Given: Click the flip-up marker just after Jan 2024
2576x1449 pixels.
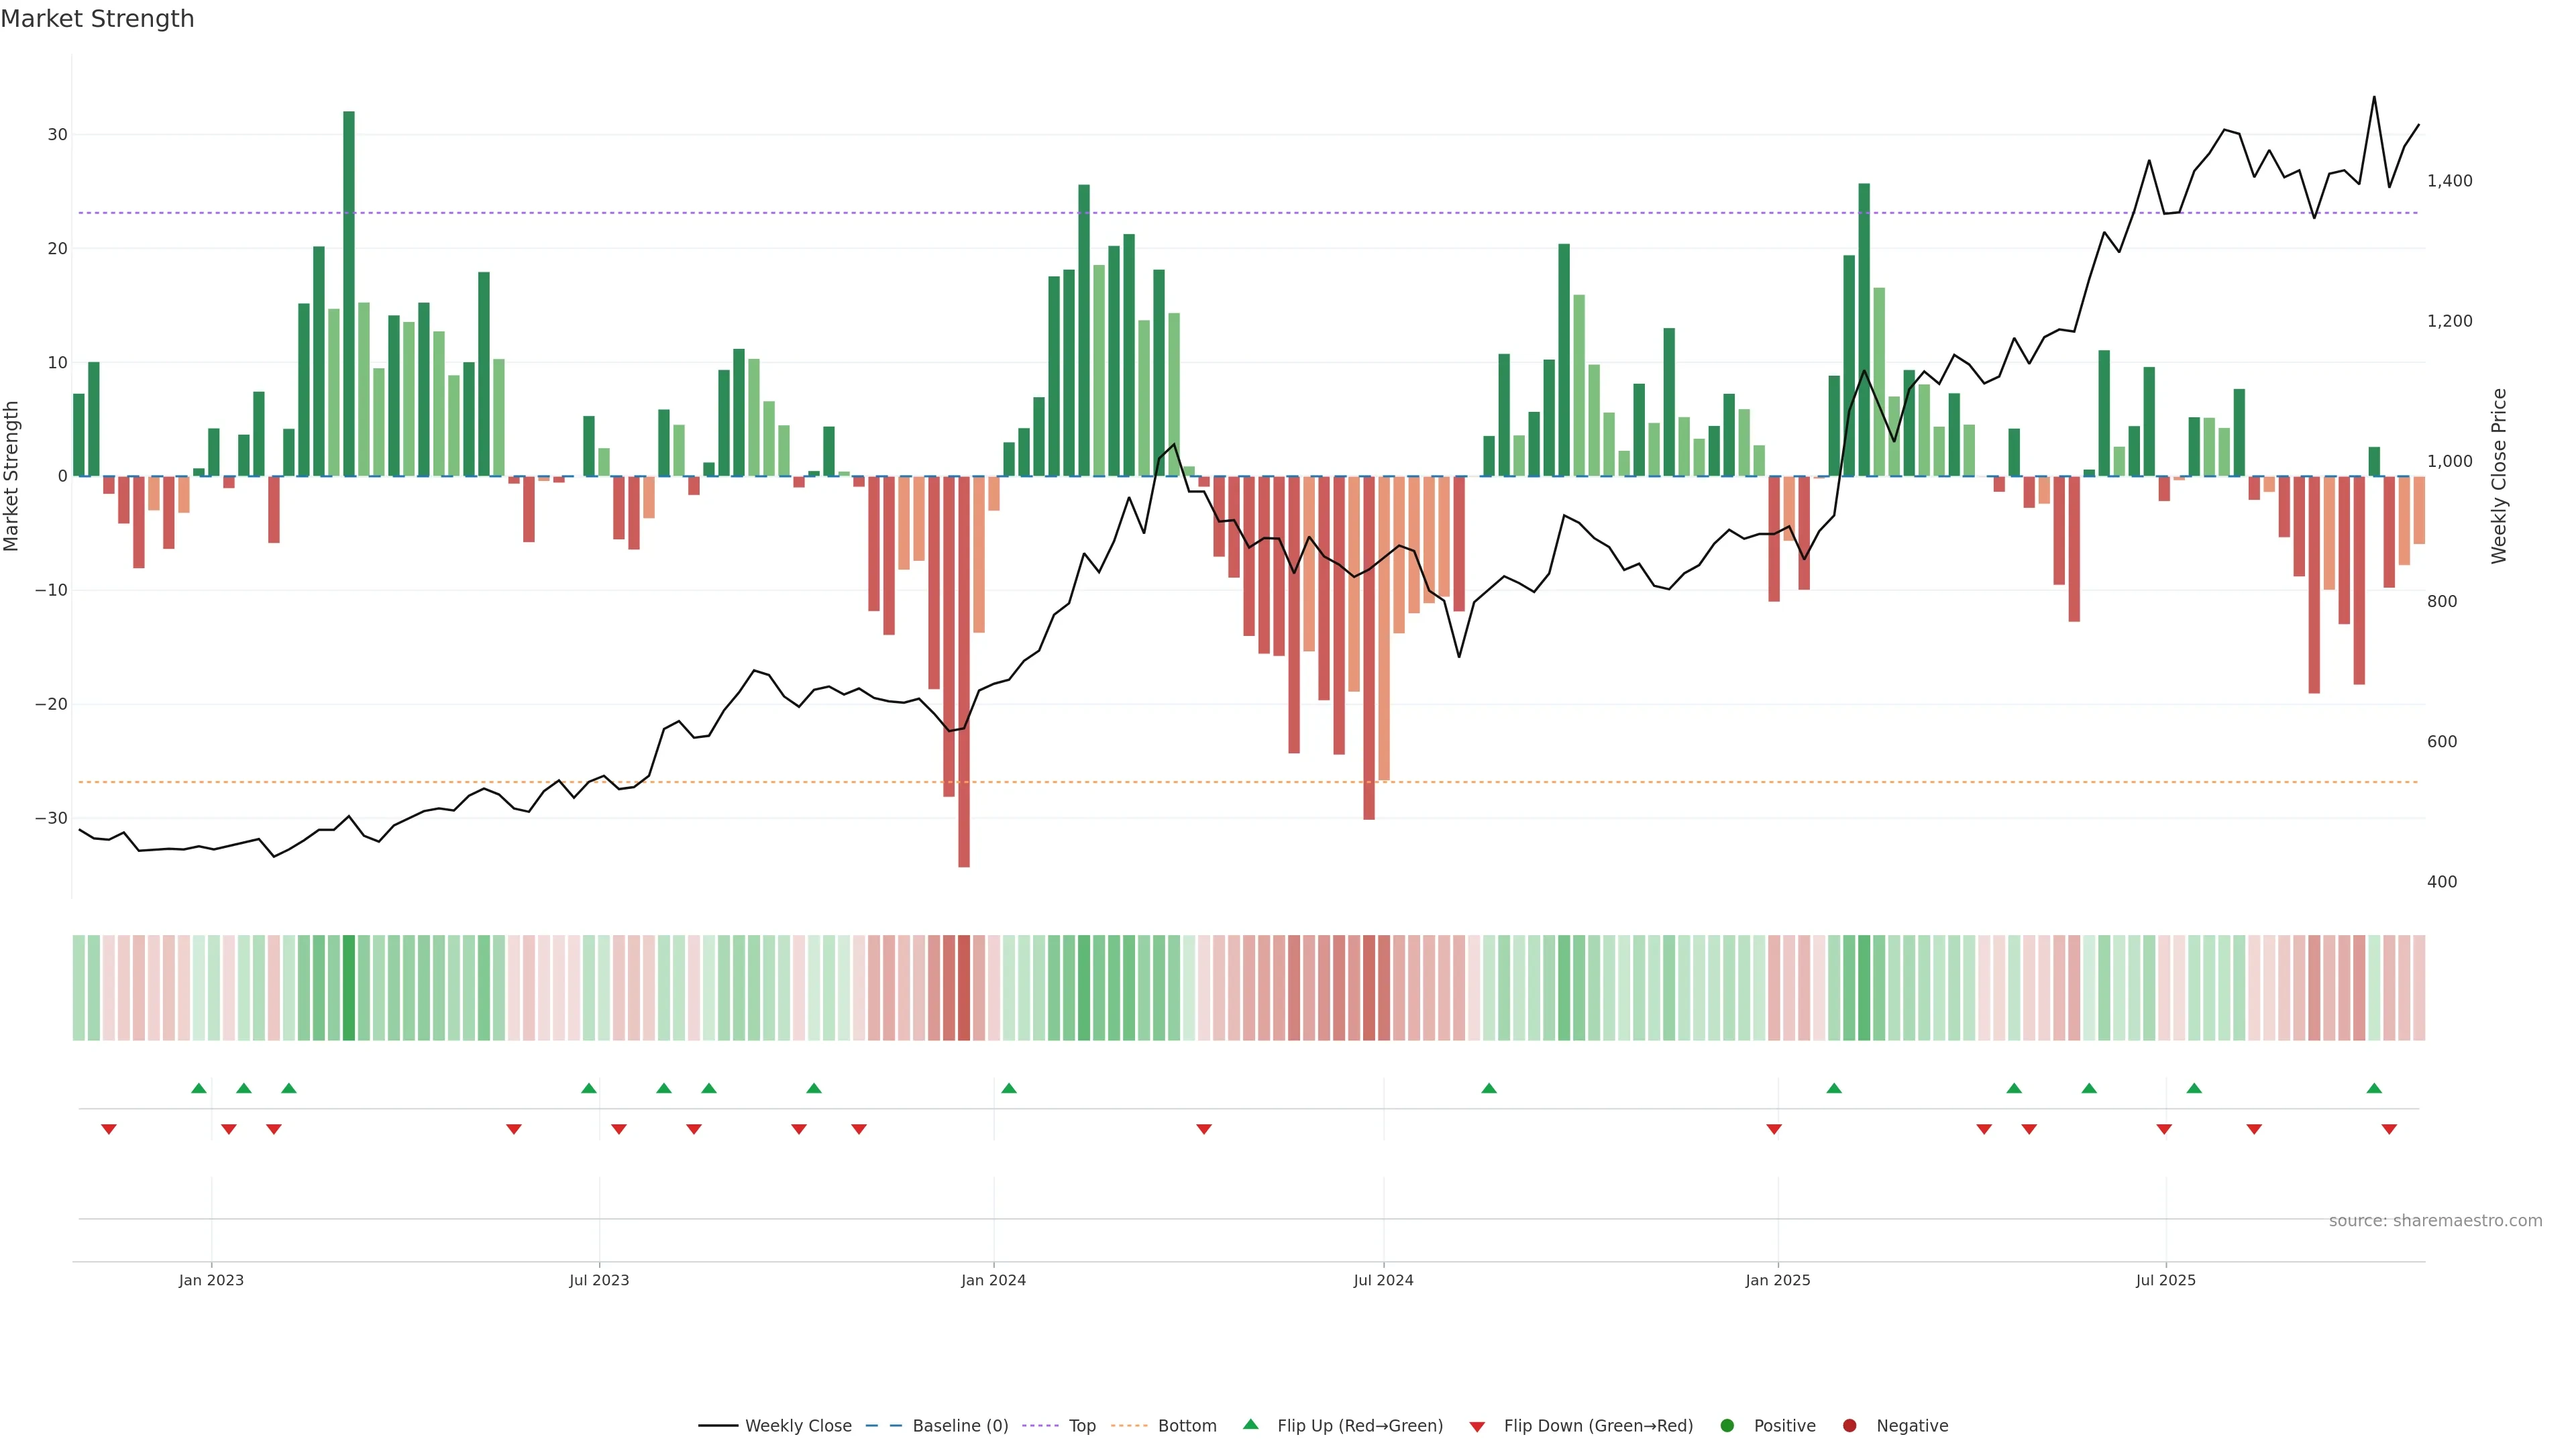Looking at the screenshot, I should (x=1009, y=1088).
